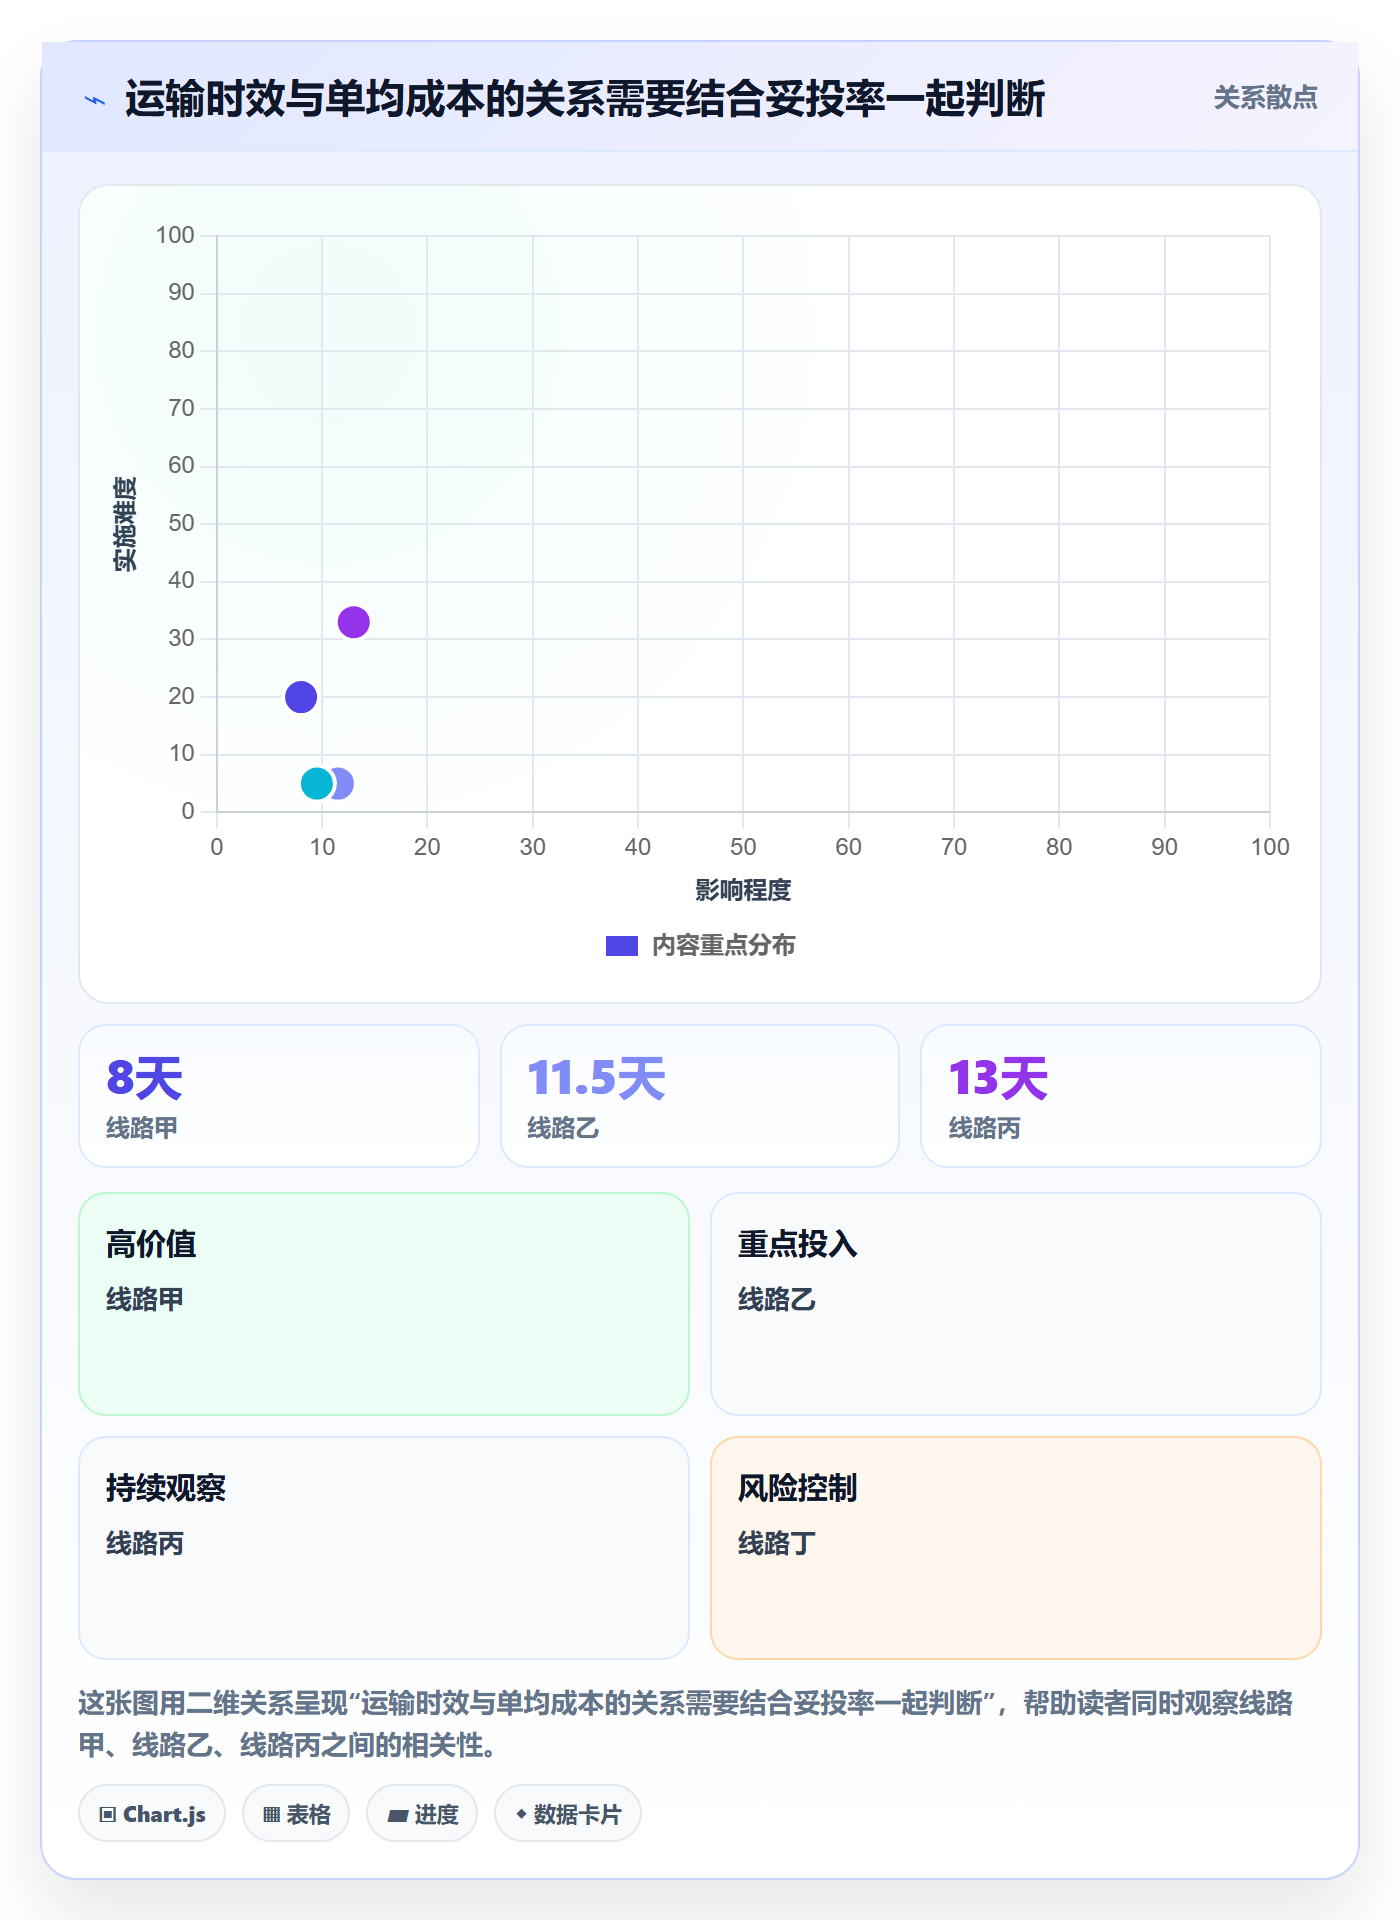Image resolution: width=1400 pixels, height=1920 pixels.
Task: Click 线路丁 inside the 风险控制 card
Action: (776, 1543)
